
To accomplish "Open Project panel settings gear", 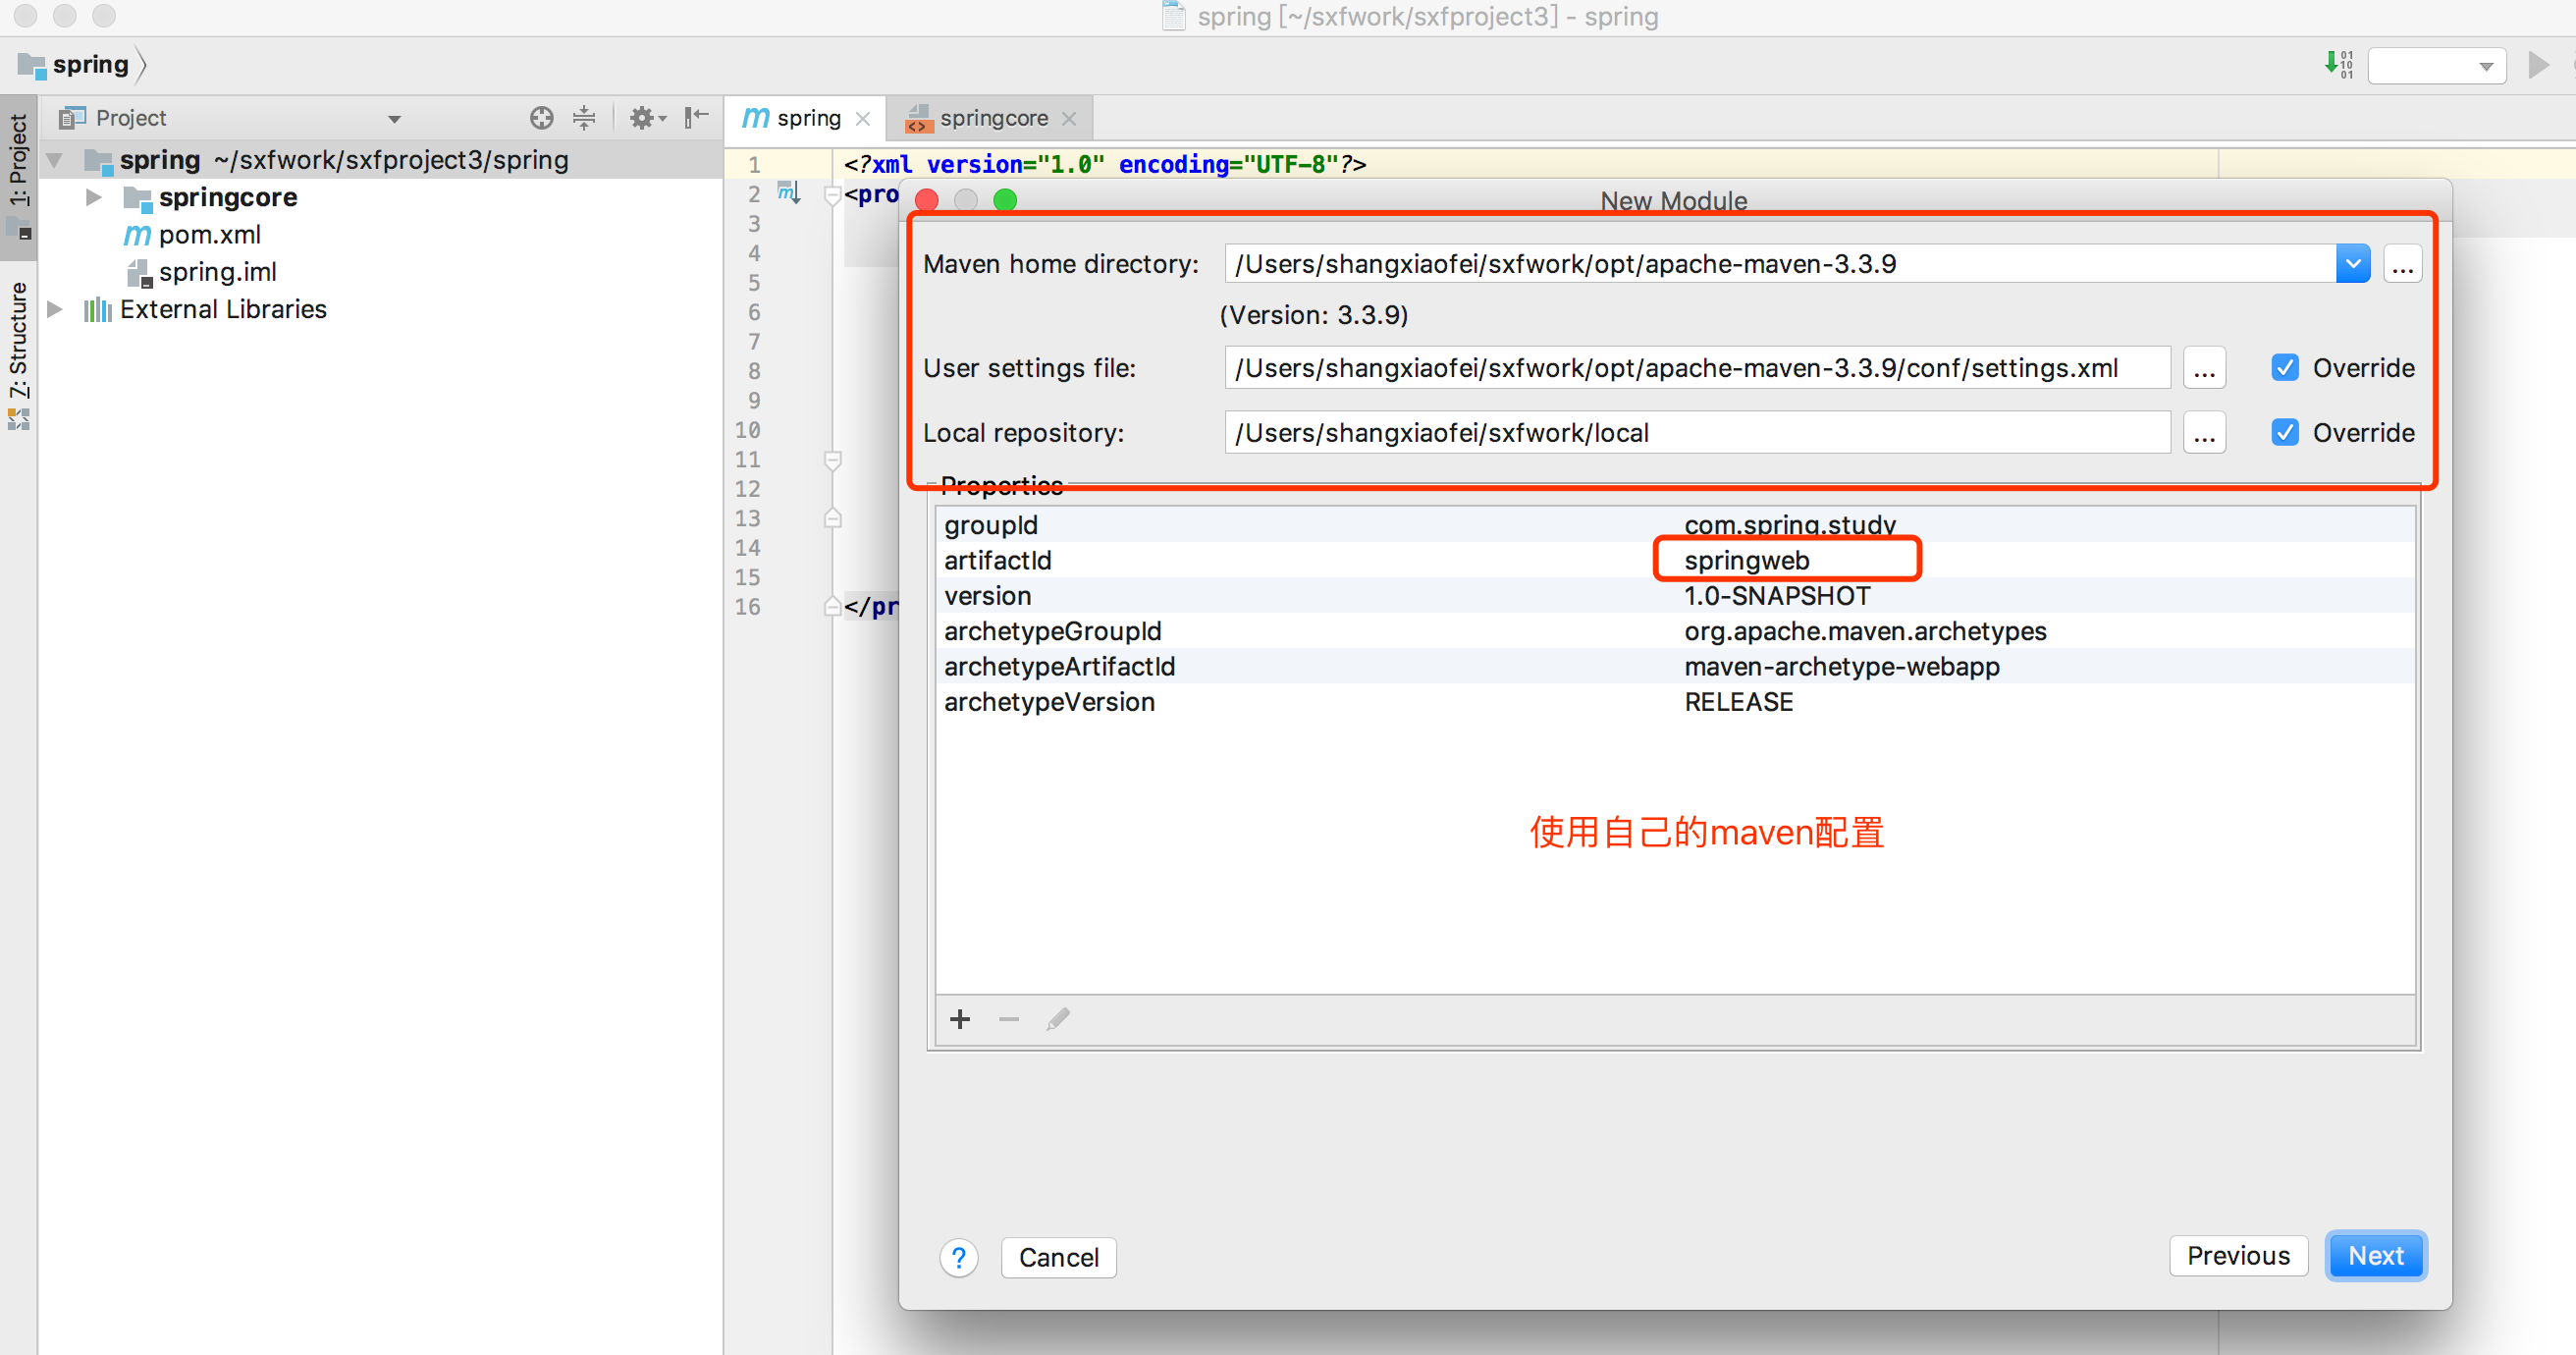I will [643, 118].
